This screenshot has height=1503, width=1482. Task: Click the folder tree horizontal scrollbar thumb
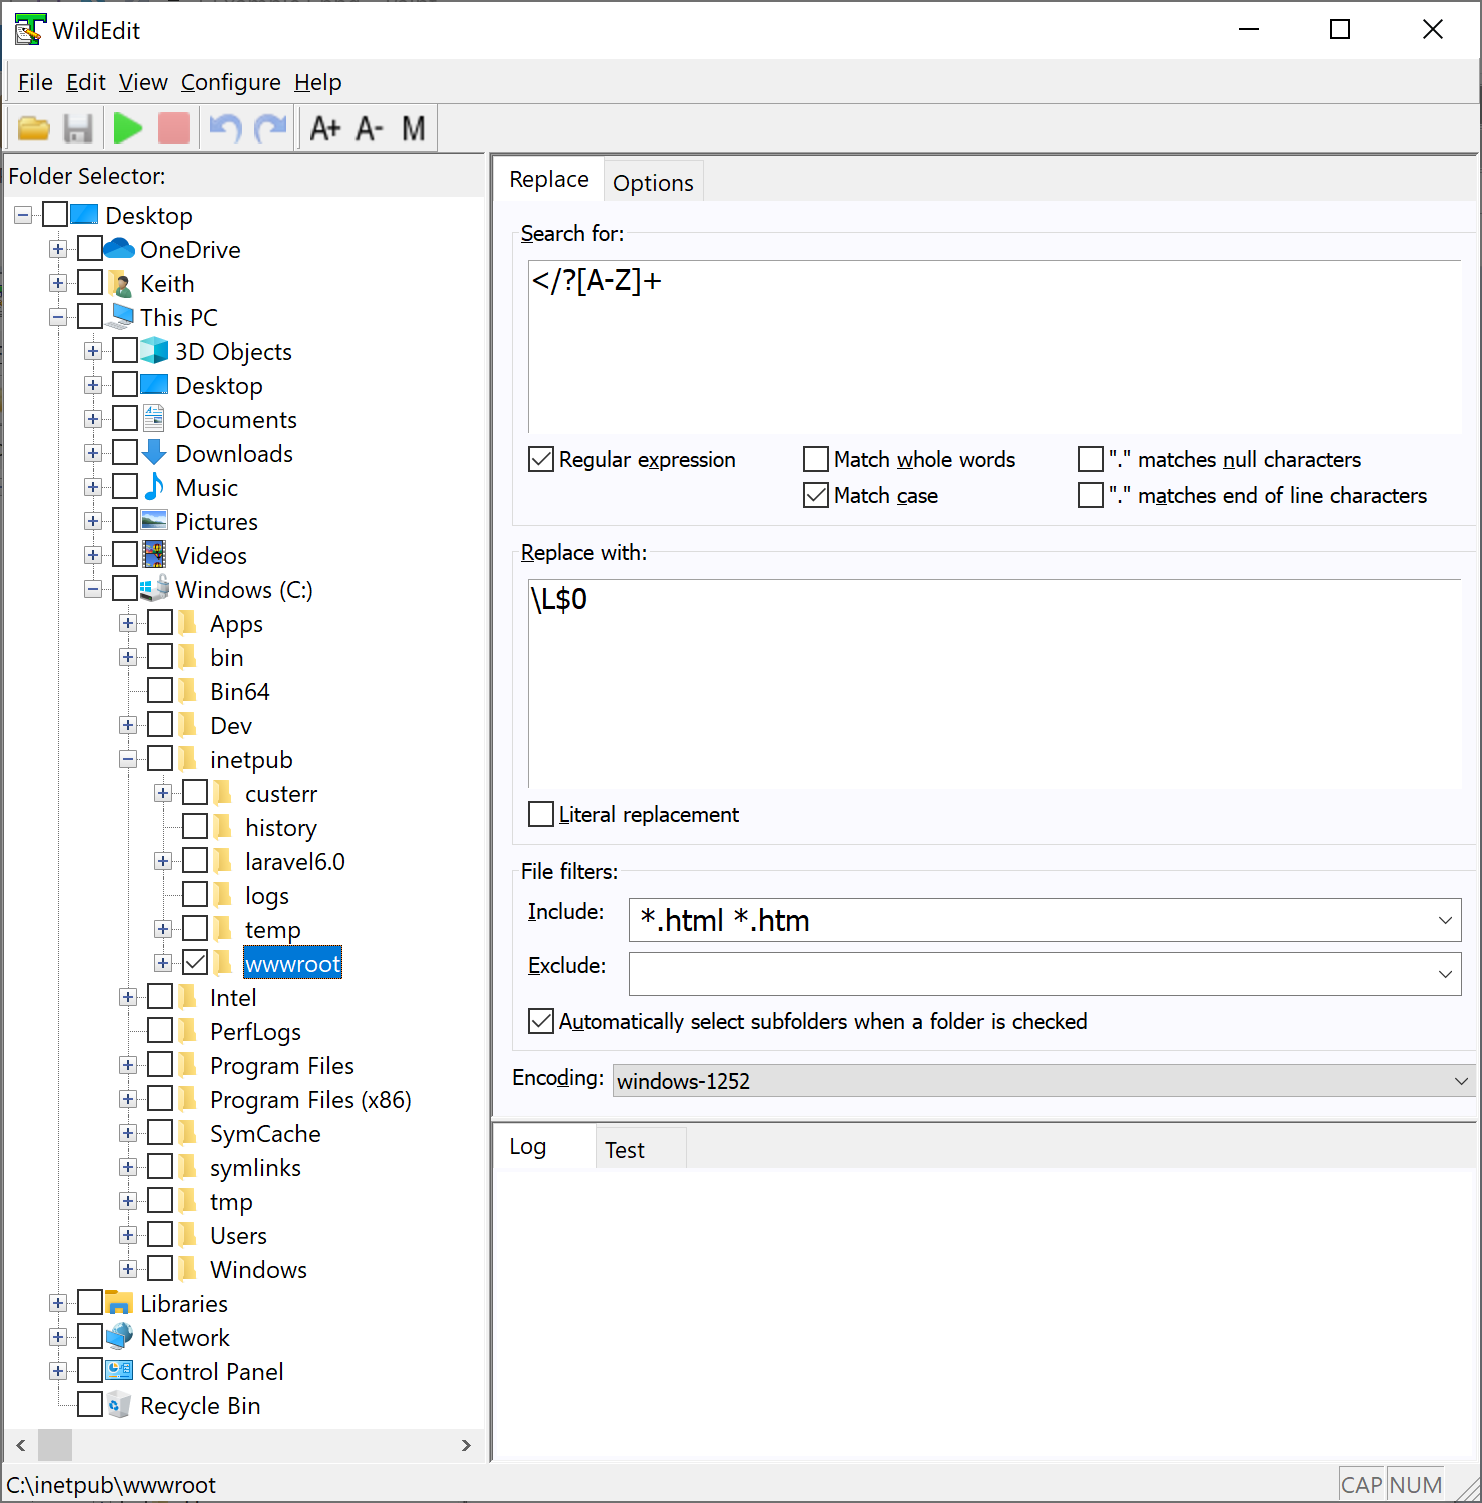pyautogui.click(x=55, y=1445)
